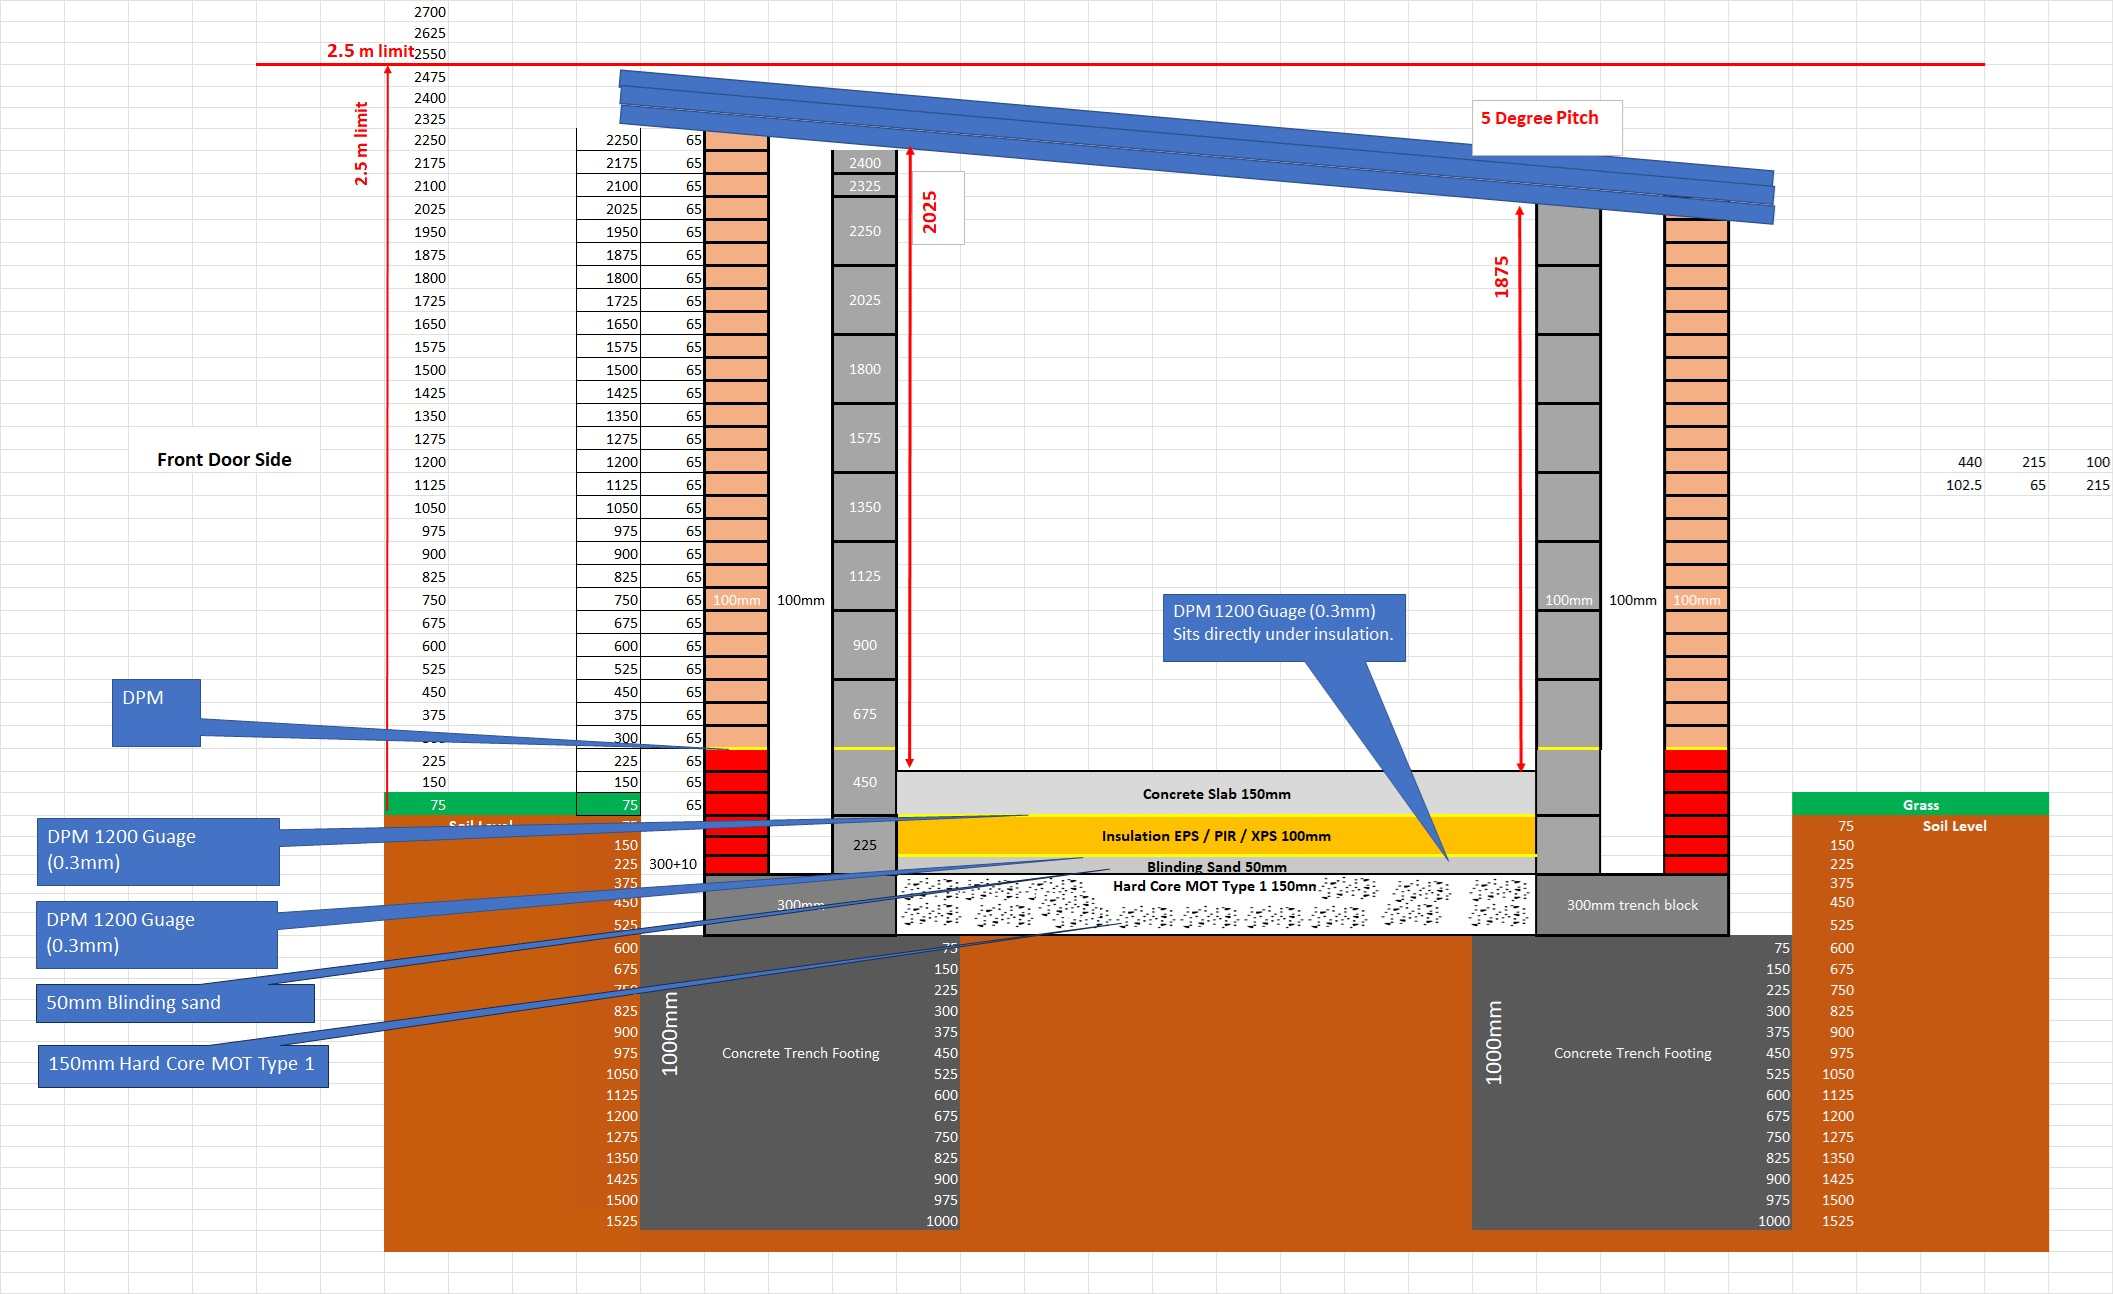2113x1294 pixels.
Task: Click the 'Front Door Side' label cell
Action: click(x=224, y=460)
